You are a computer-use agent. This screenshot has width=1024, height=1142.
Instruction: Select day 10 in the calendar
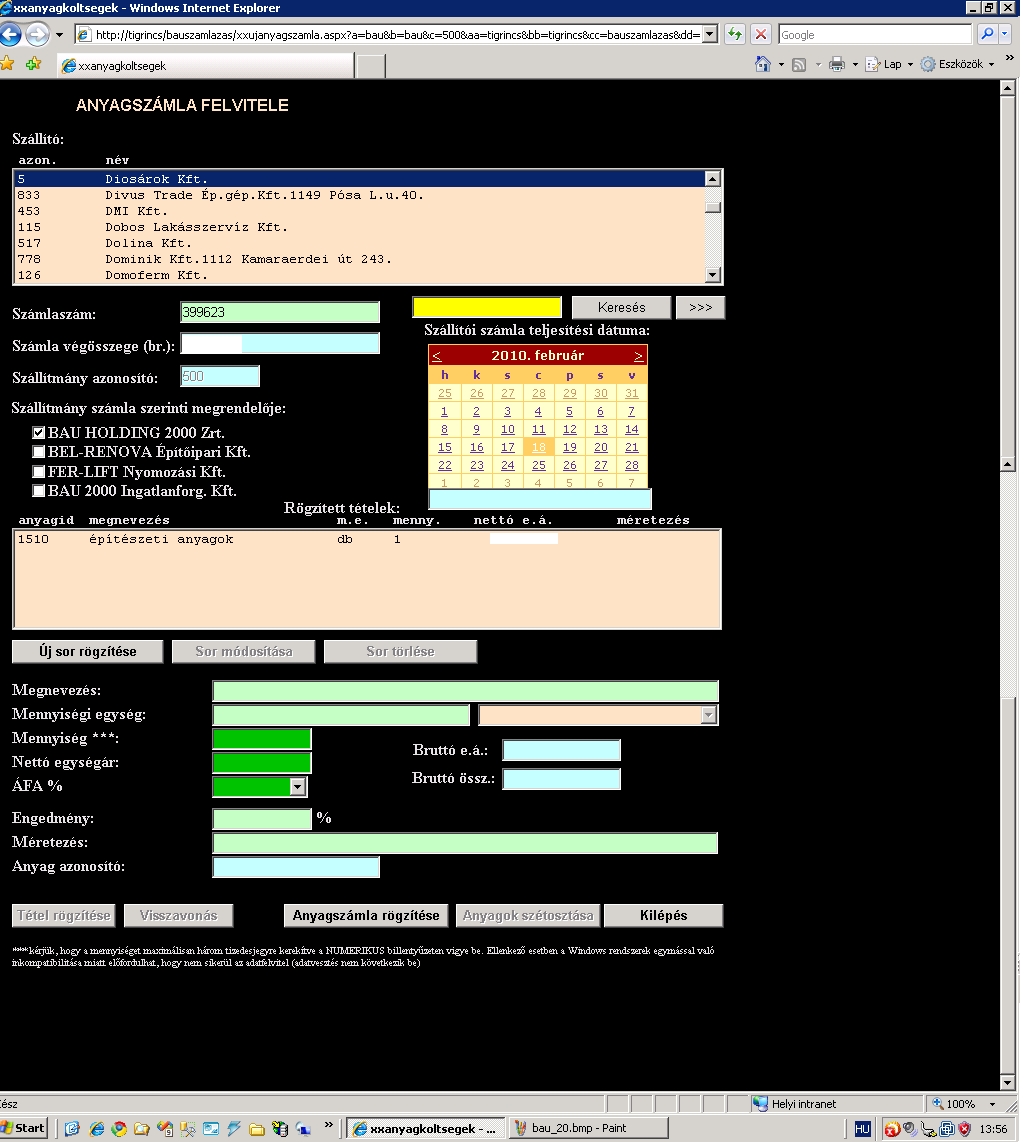[x=508, y=430]
